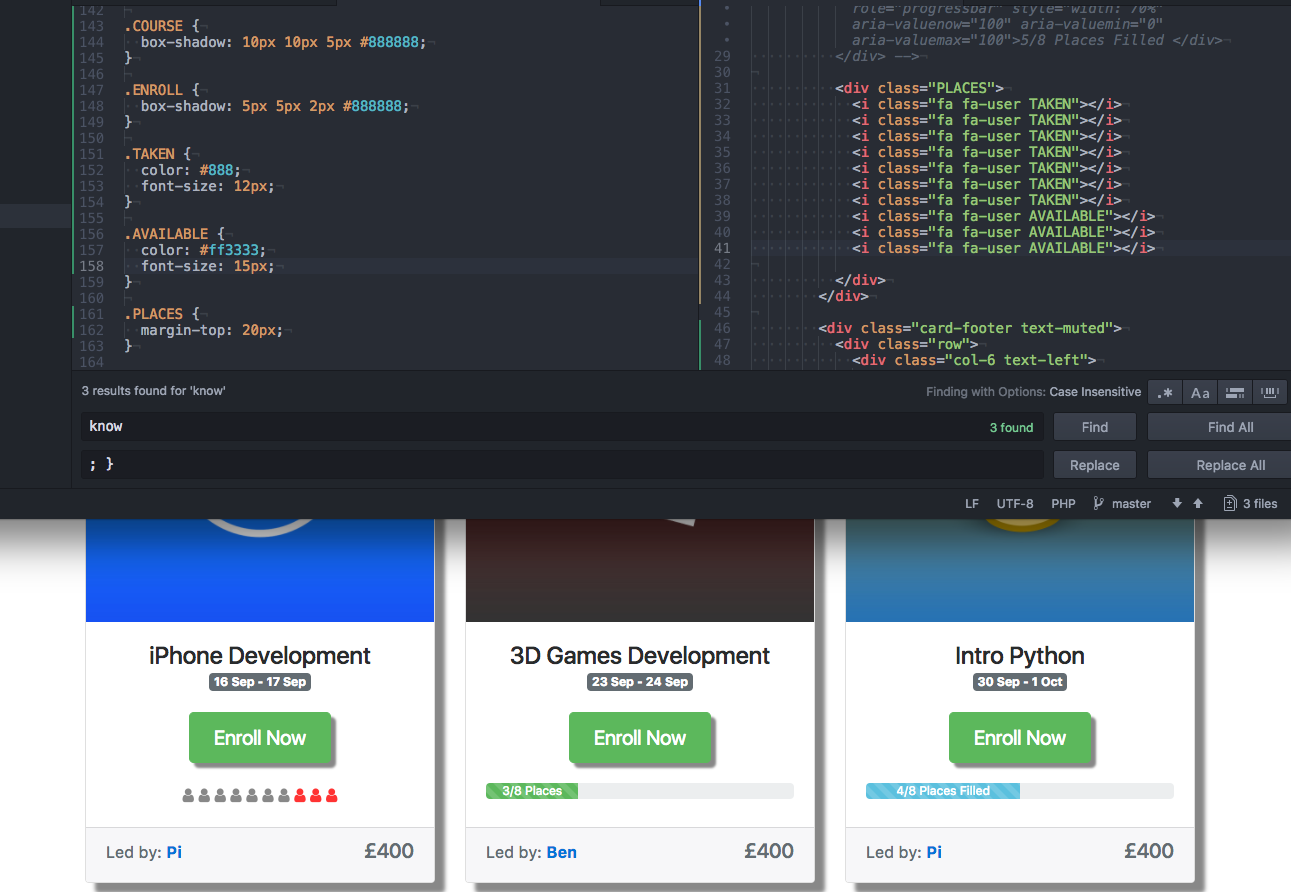
Task: Click the '3D Games Development' course title
Action: 640,656
